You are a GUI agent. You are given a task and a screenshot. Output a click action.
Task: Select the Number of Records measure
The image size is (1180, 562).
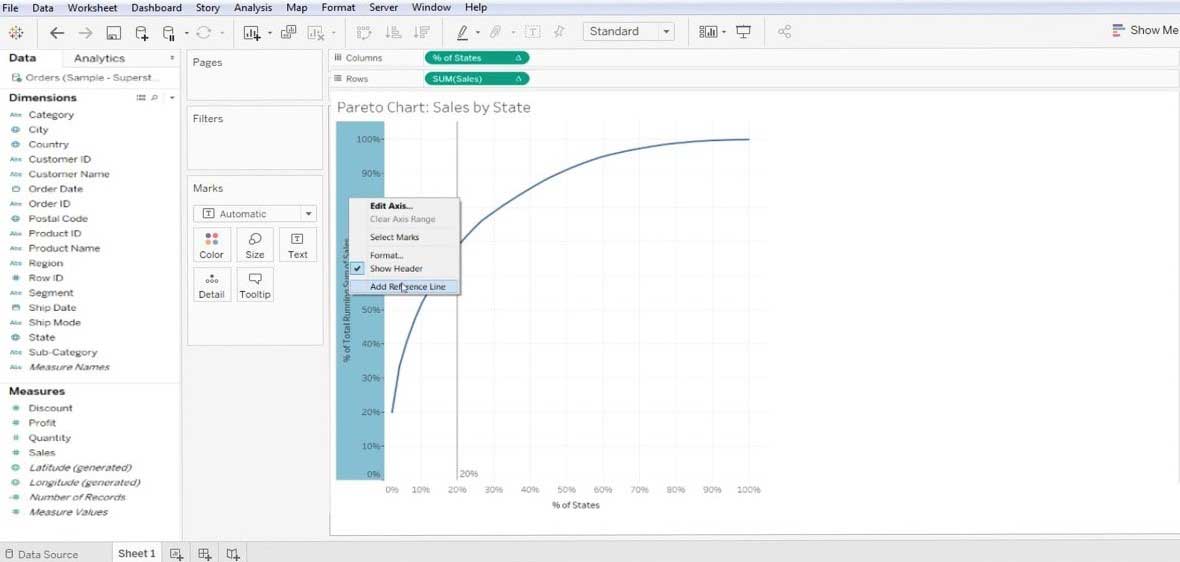click(78, 497)
